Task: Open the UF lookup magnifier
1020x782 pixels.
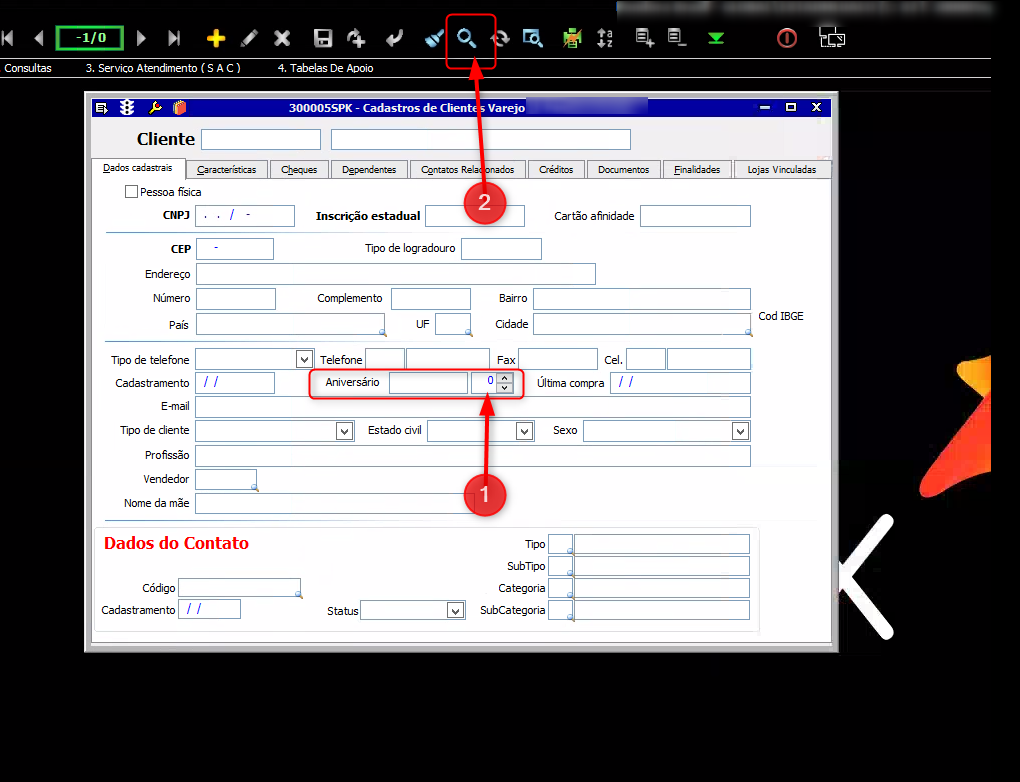Action: click(x=468, y=332)
